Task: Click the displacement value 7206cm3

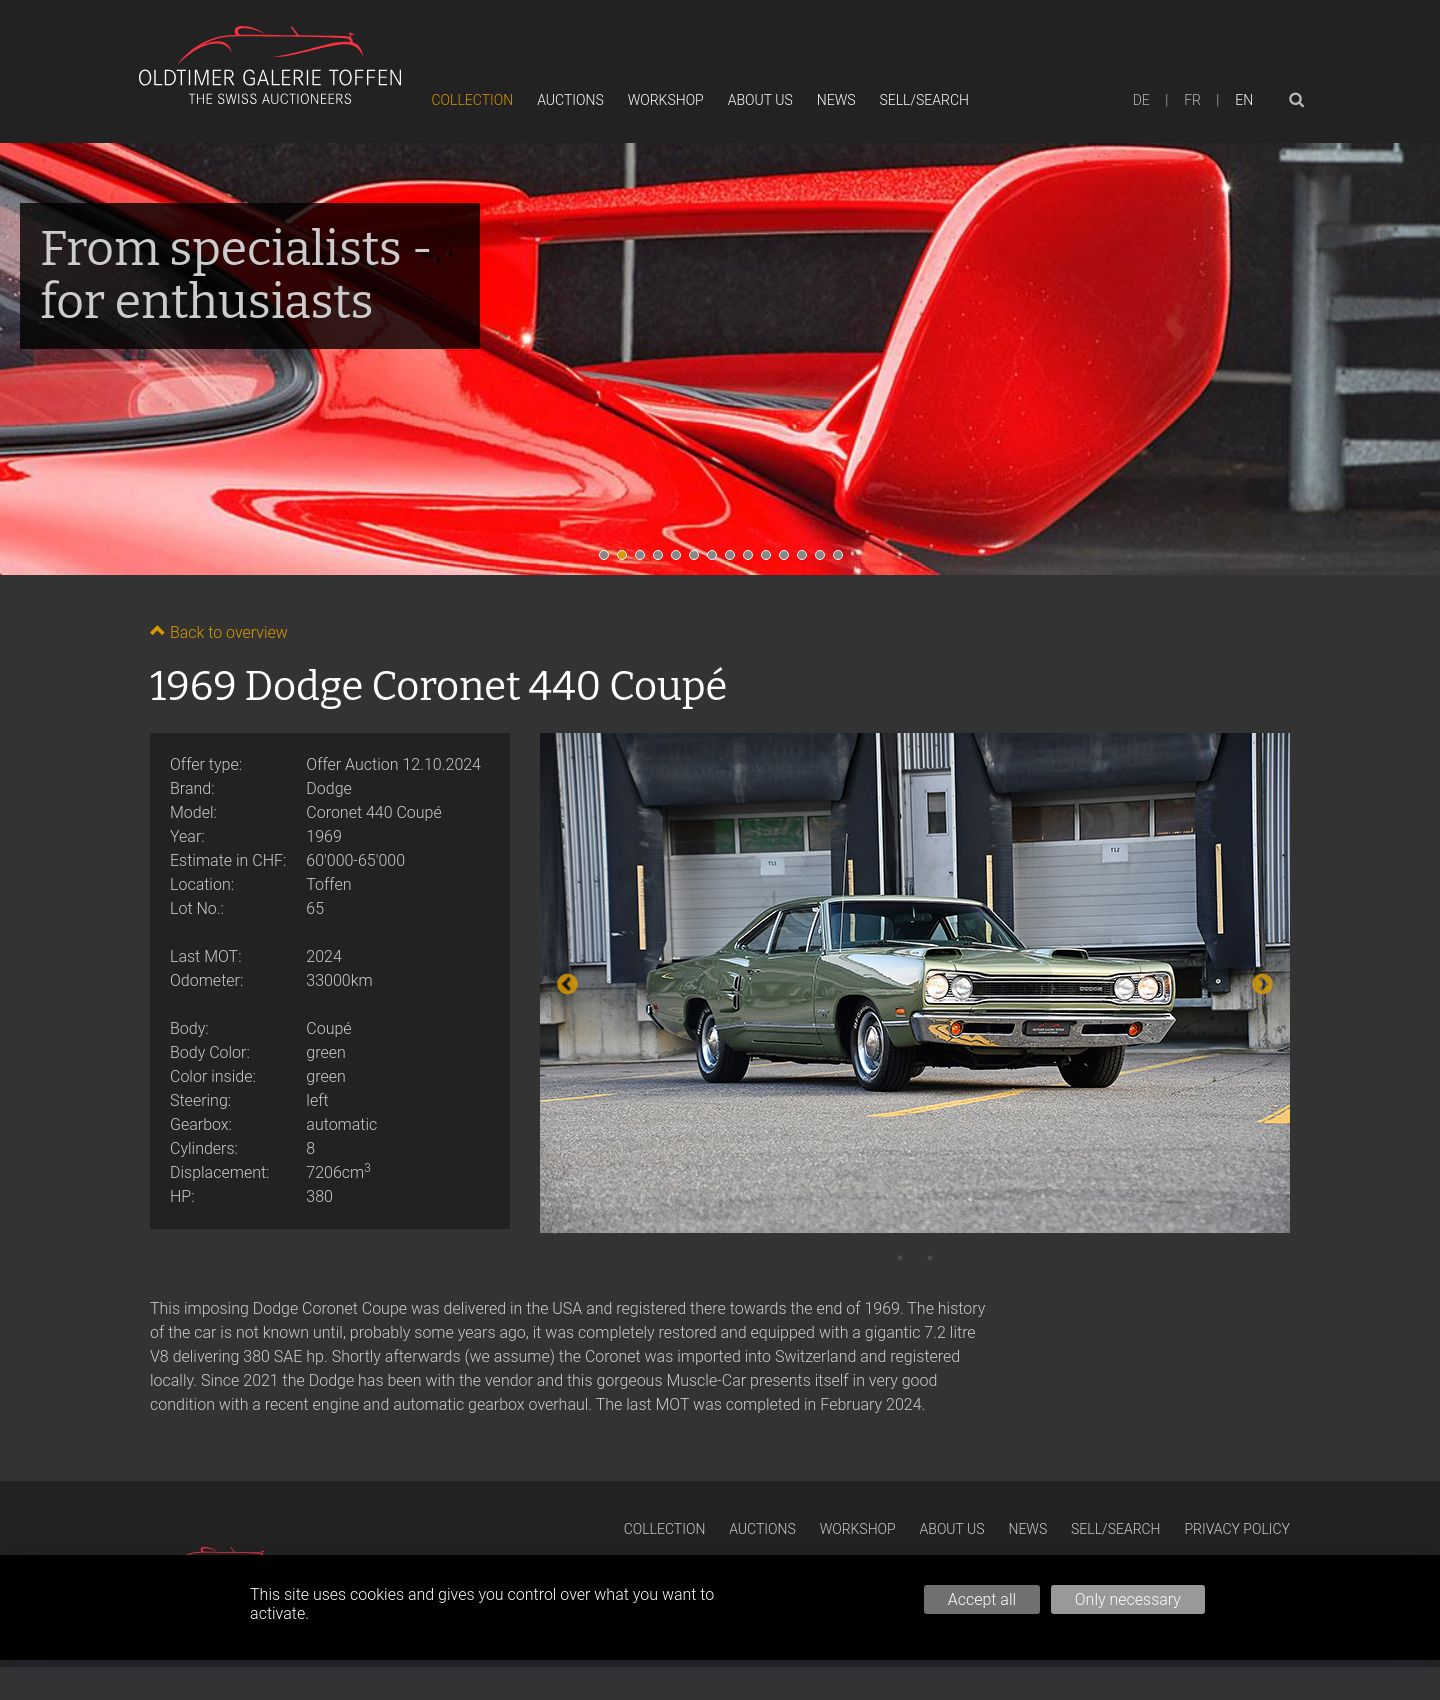Action: (338, 1171)
